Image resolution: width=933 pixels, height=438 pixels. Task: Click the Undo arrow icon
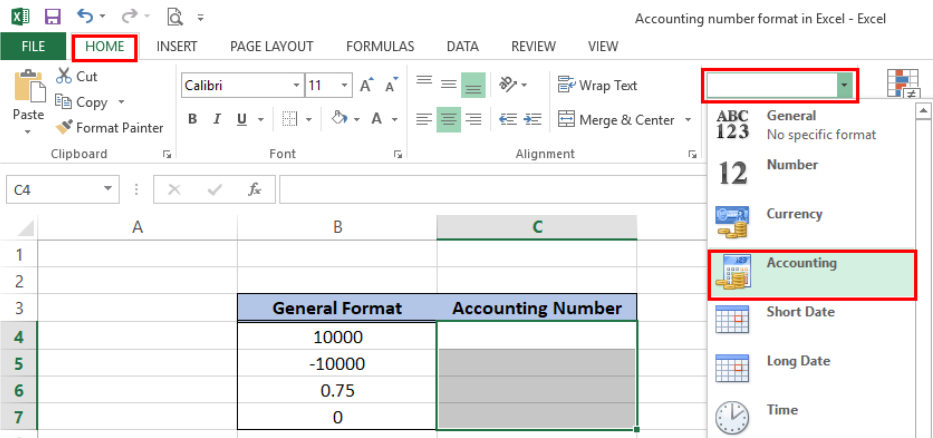pos(85,16)
